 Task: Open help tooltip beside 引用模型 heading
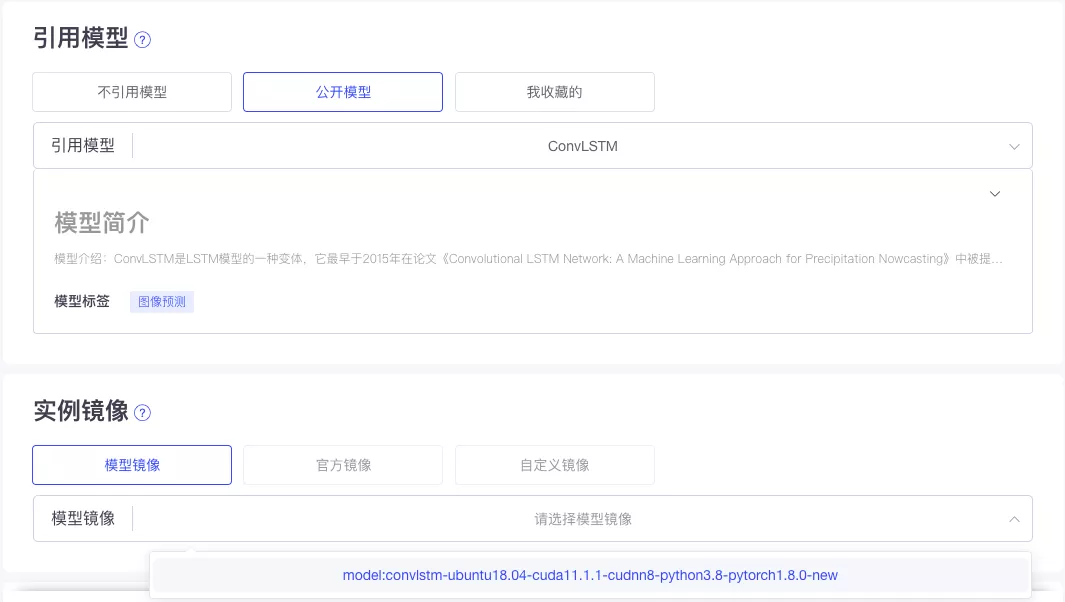click(143, 39)
